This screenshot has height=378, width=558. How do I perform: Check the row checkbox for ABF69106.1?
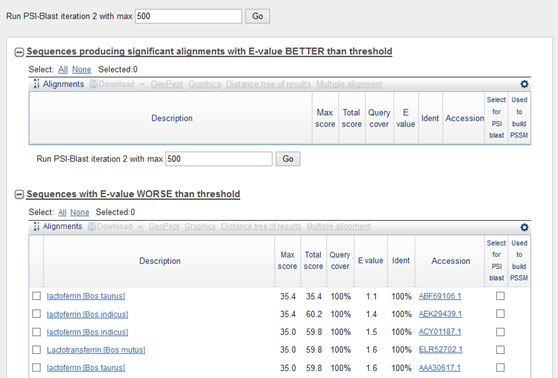pos(36,296)
